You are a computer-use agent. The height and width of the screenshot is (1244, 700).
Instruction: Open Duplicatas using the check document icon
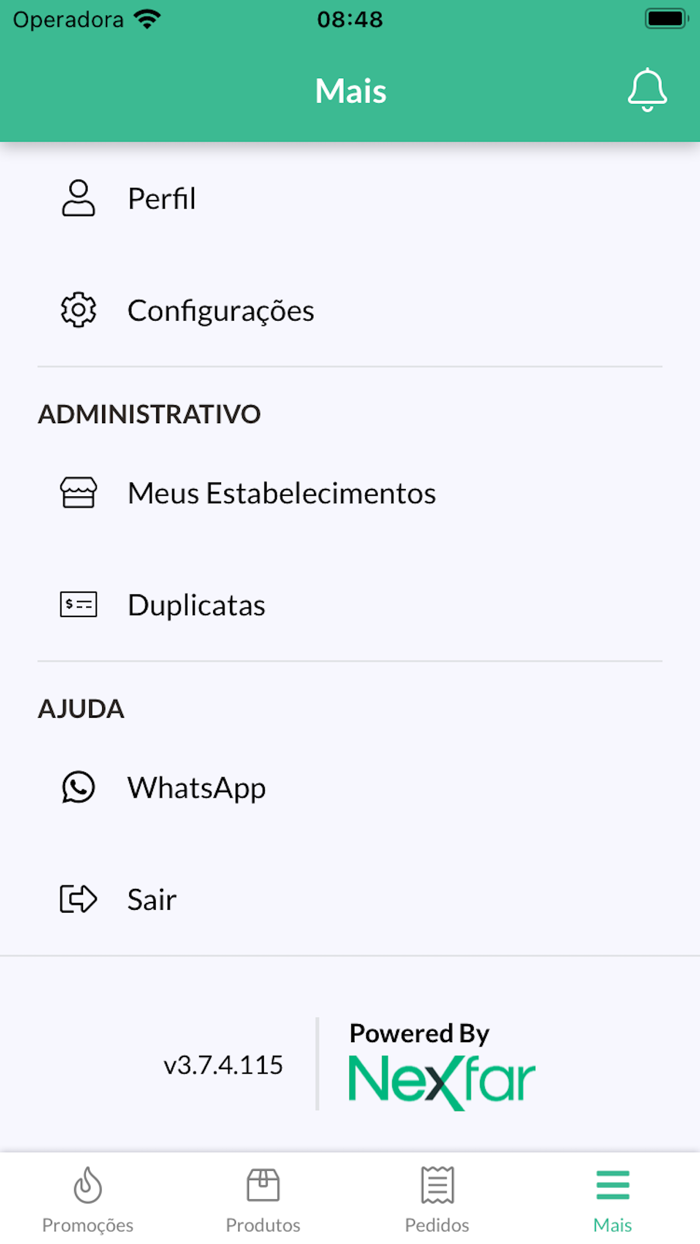pos(78,604)
